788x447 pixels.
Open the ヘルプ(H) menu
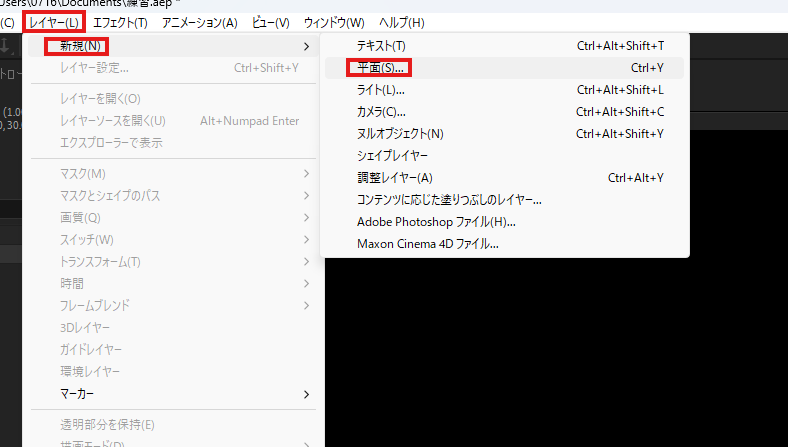tap(401, 22)
